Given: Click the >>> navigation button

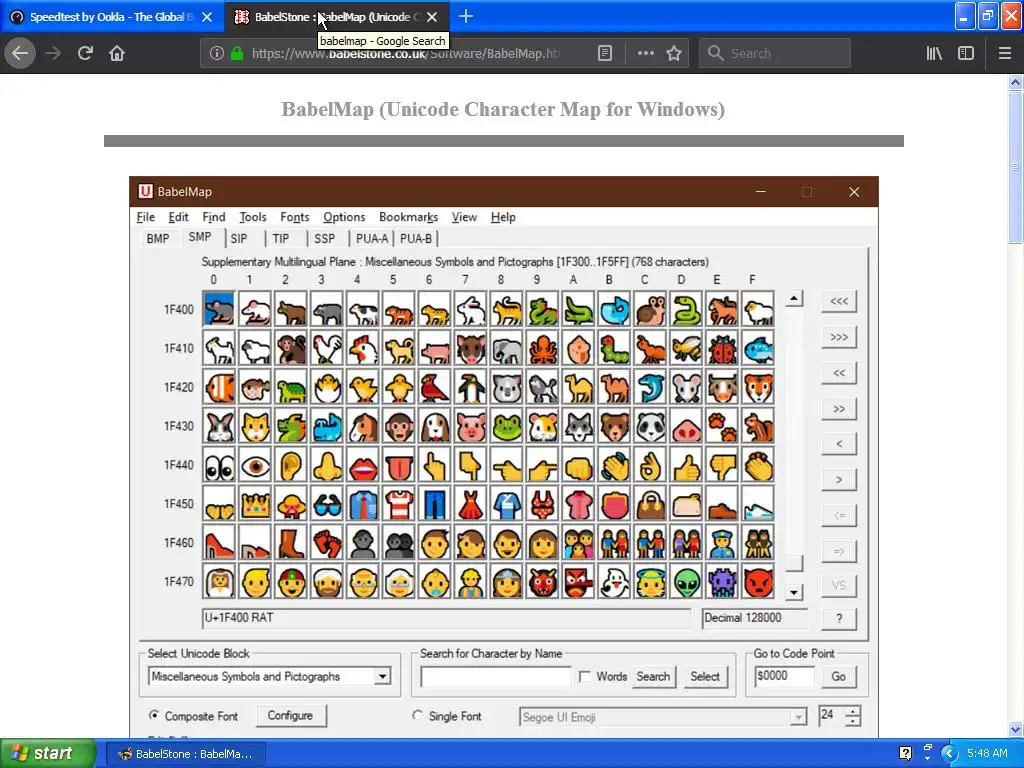Looking at the screenshot, I should pyautogui.click(x=839, y=337).
